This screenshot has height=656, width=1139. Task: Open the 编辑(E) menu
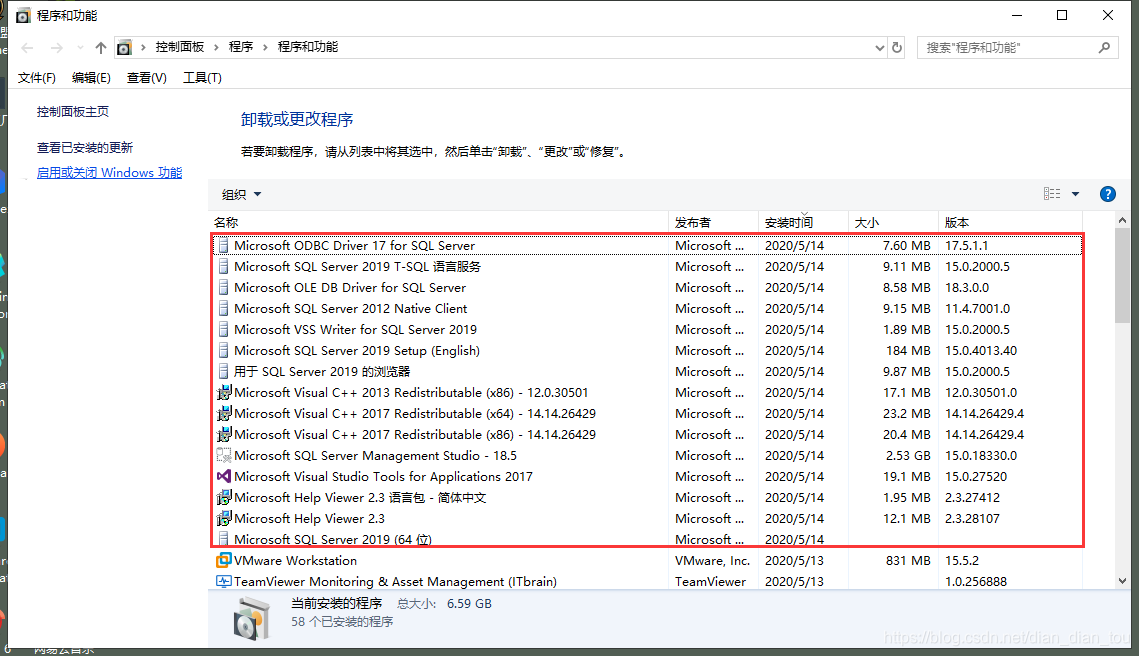(91, 78)
